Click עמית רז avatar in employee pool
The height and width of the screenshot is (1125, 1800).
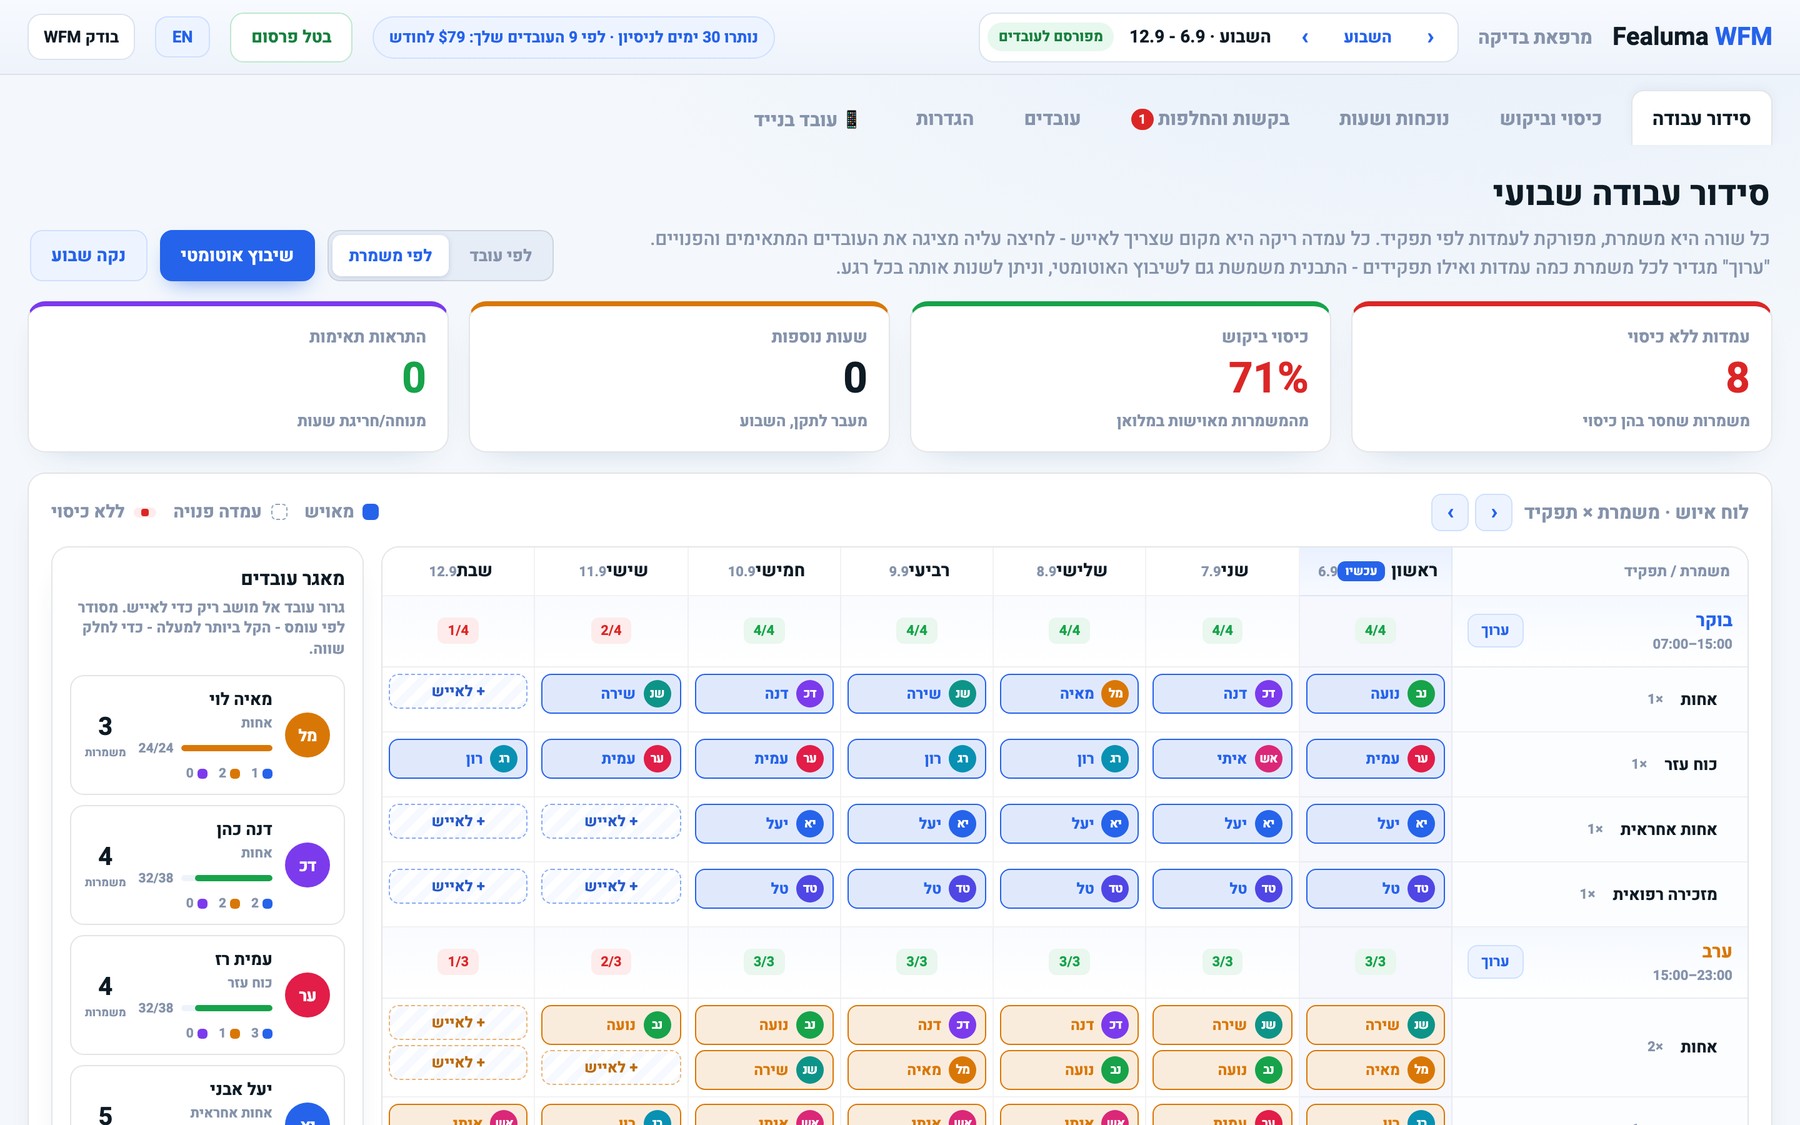307,996
